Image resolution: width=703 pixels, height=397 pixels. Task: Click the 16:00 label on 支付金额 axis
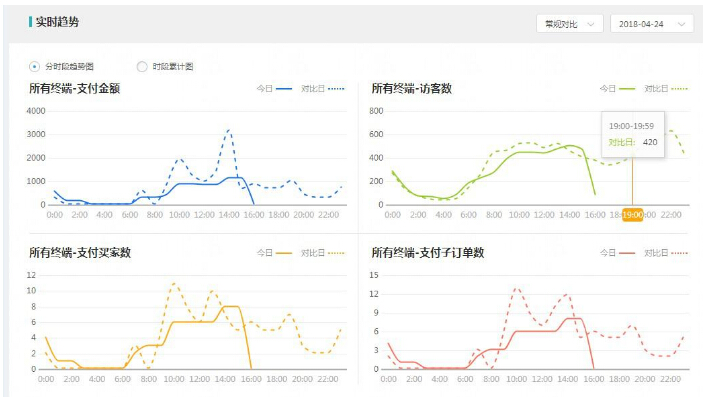(x=254, y=215)
